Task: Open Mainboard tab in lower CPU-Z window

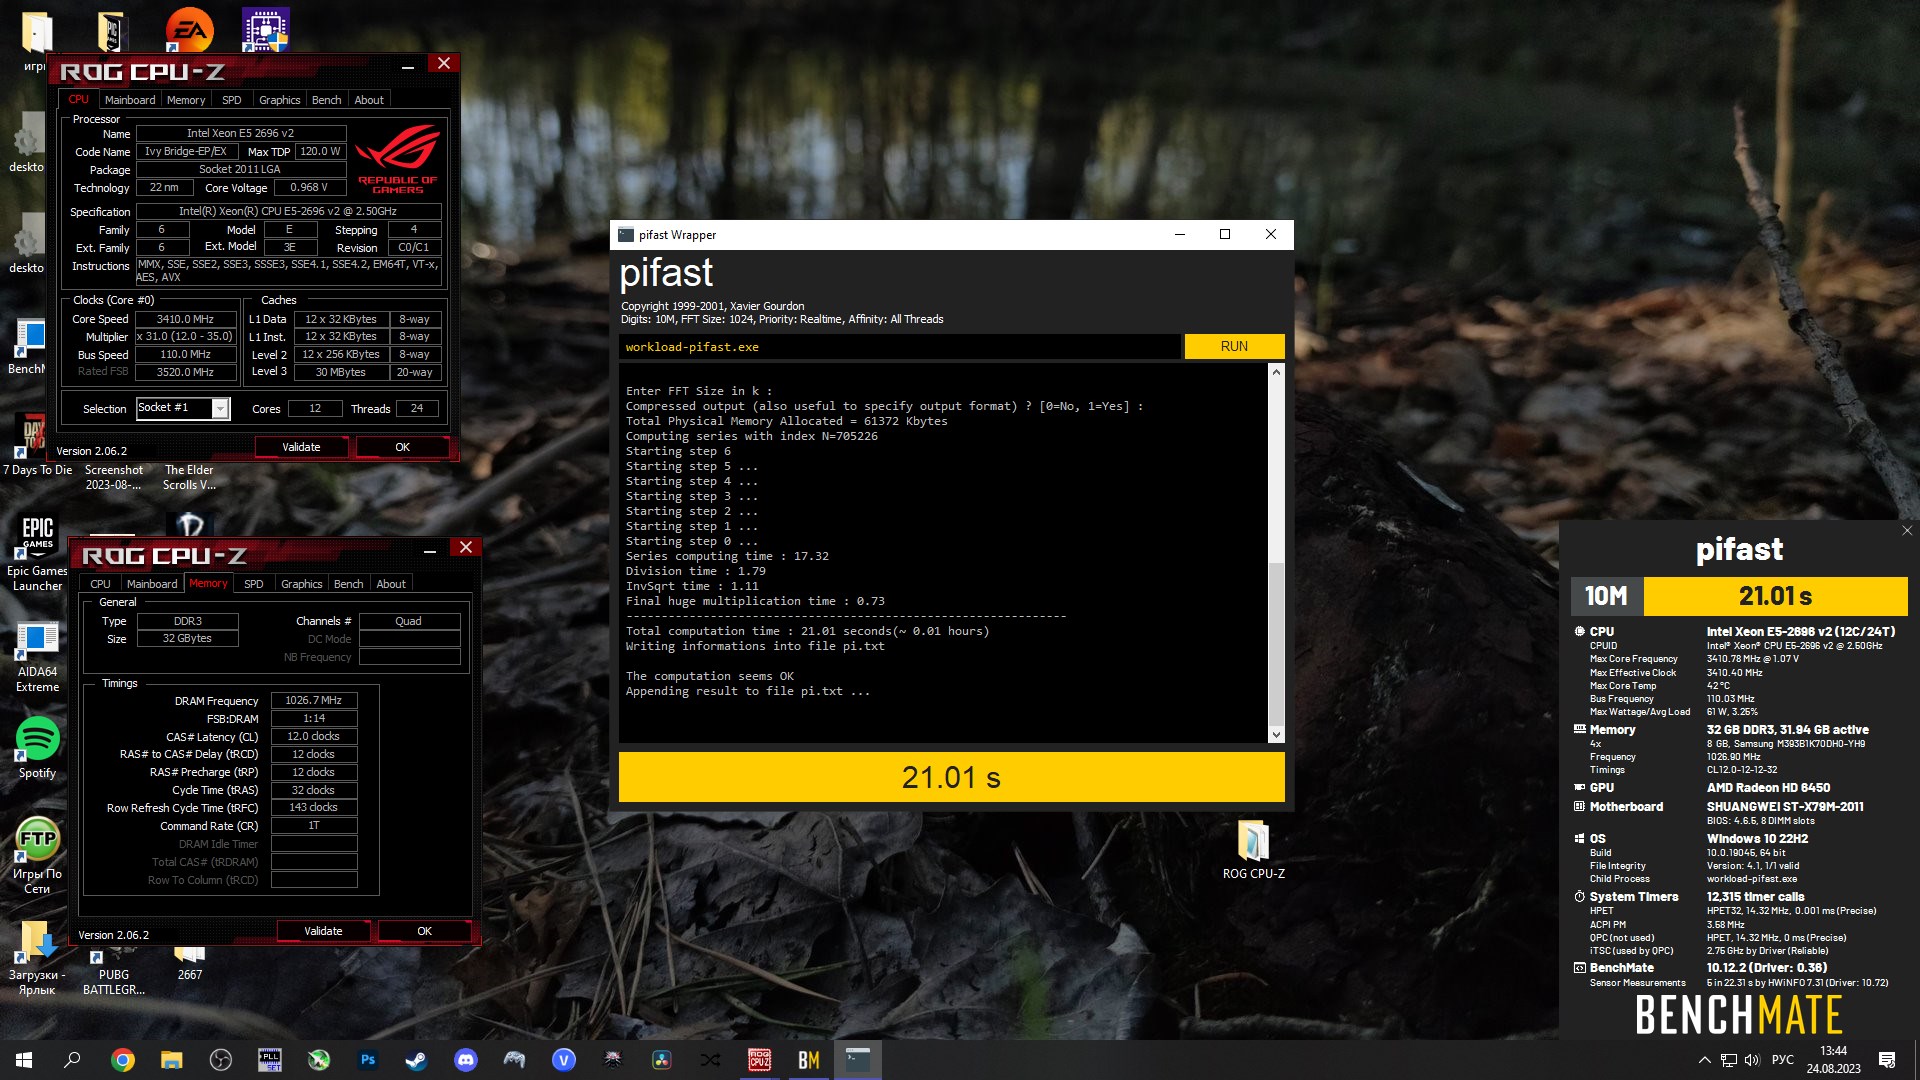Action: click(x=152, y=584)
